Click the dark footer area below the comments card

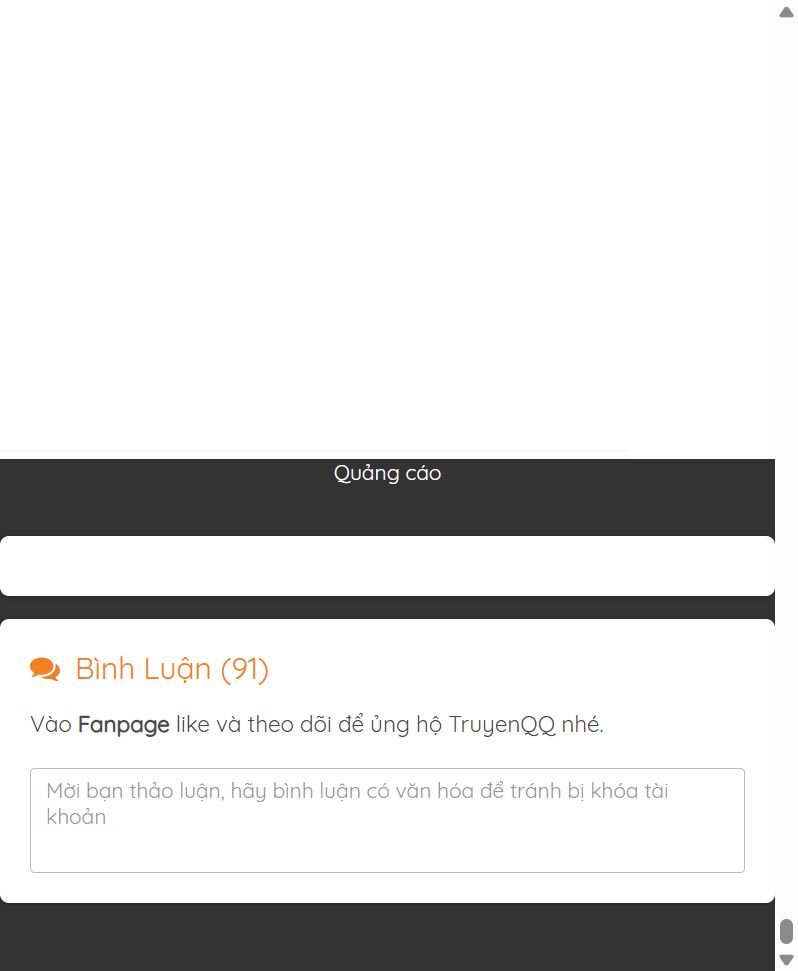387,937
